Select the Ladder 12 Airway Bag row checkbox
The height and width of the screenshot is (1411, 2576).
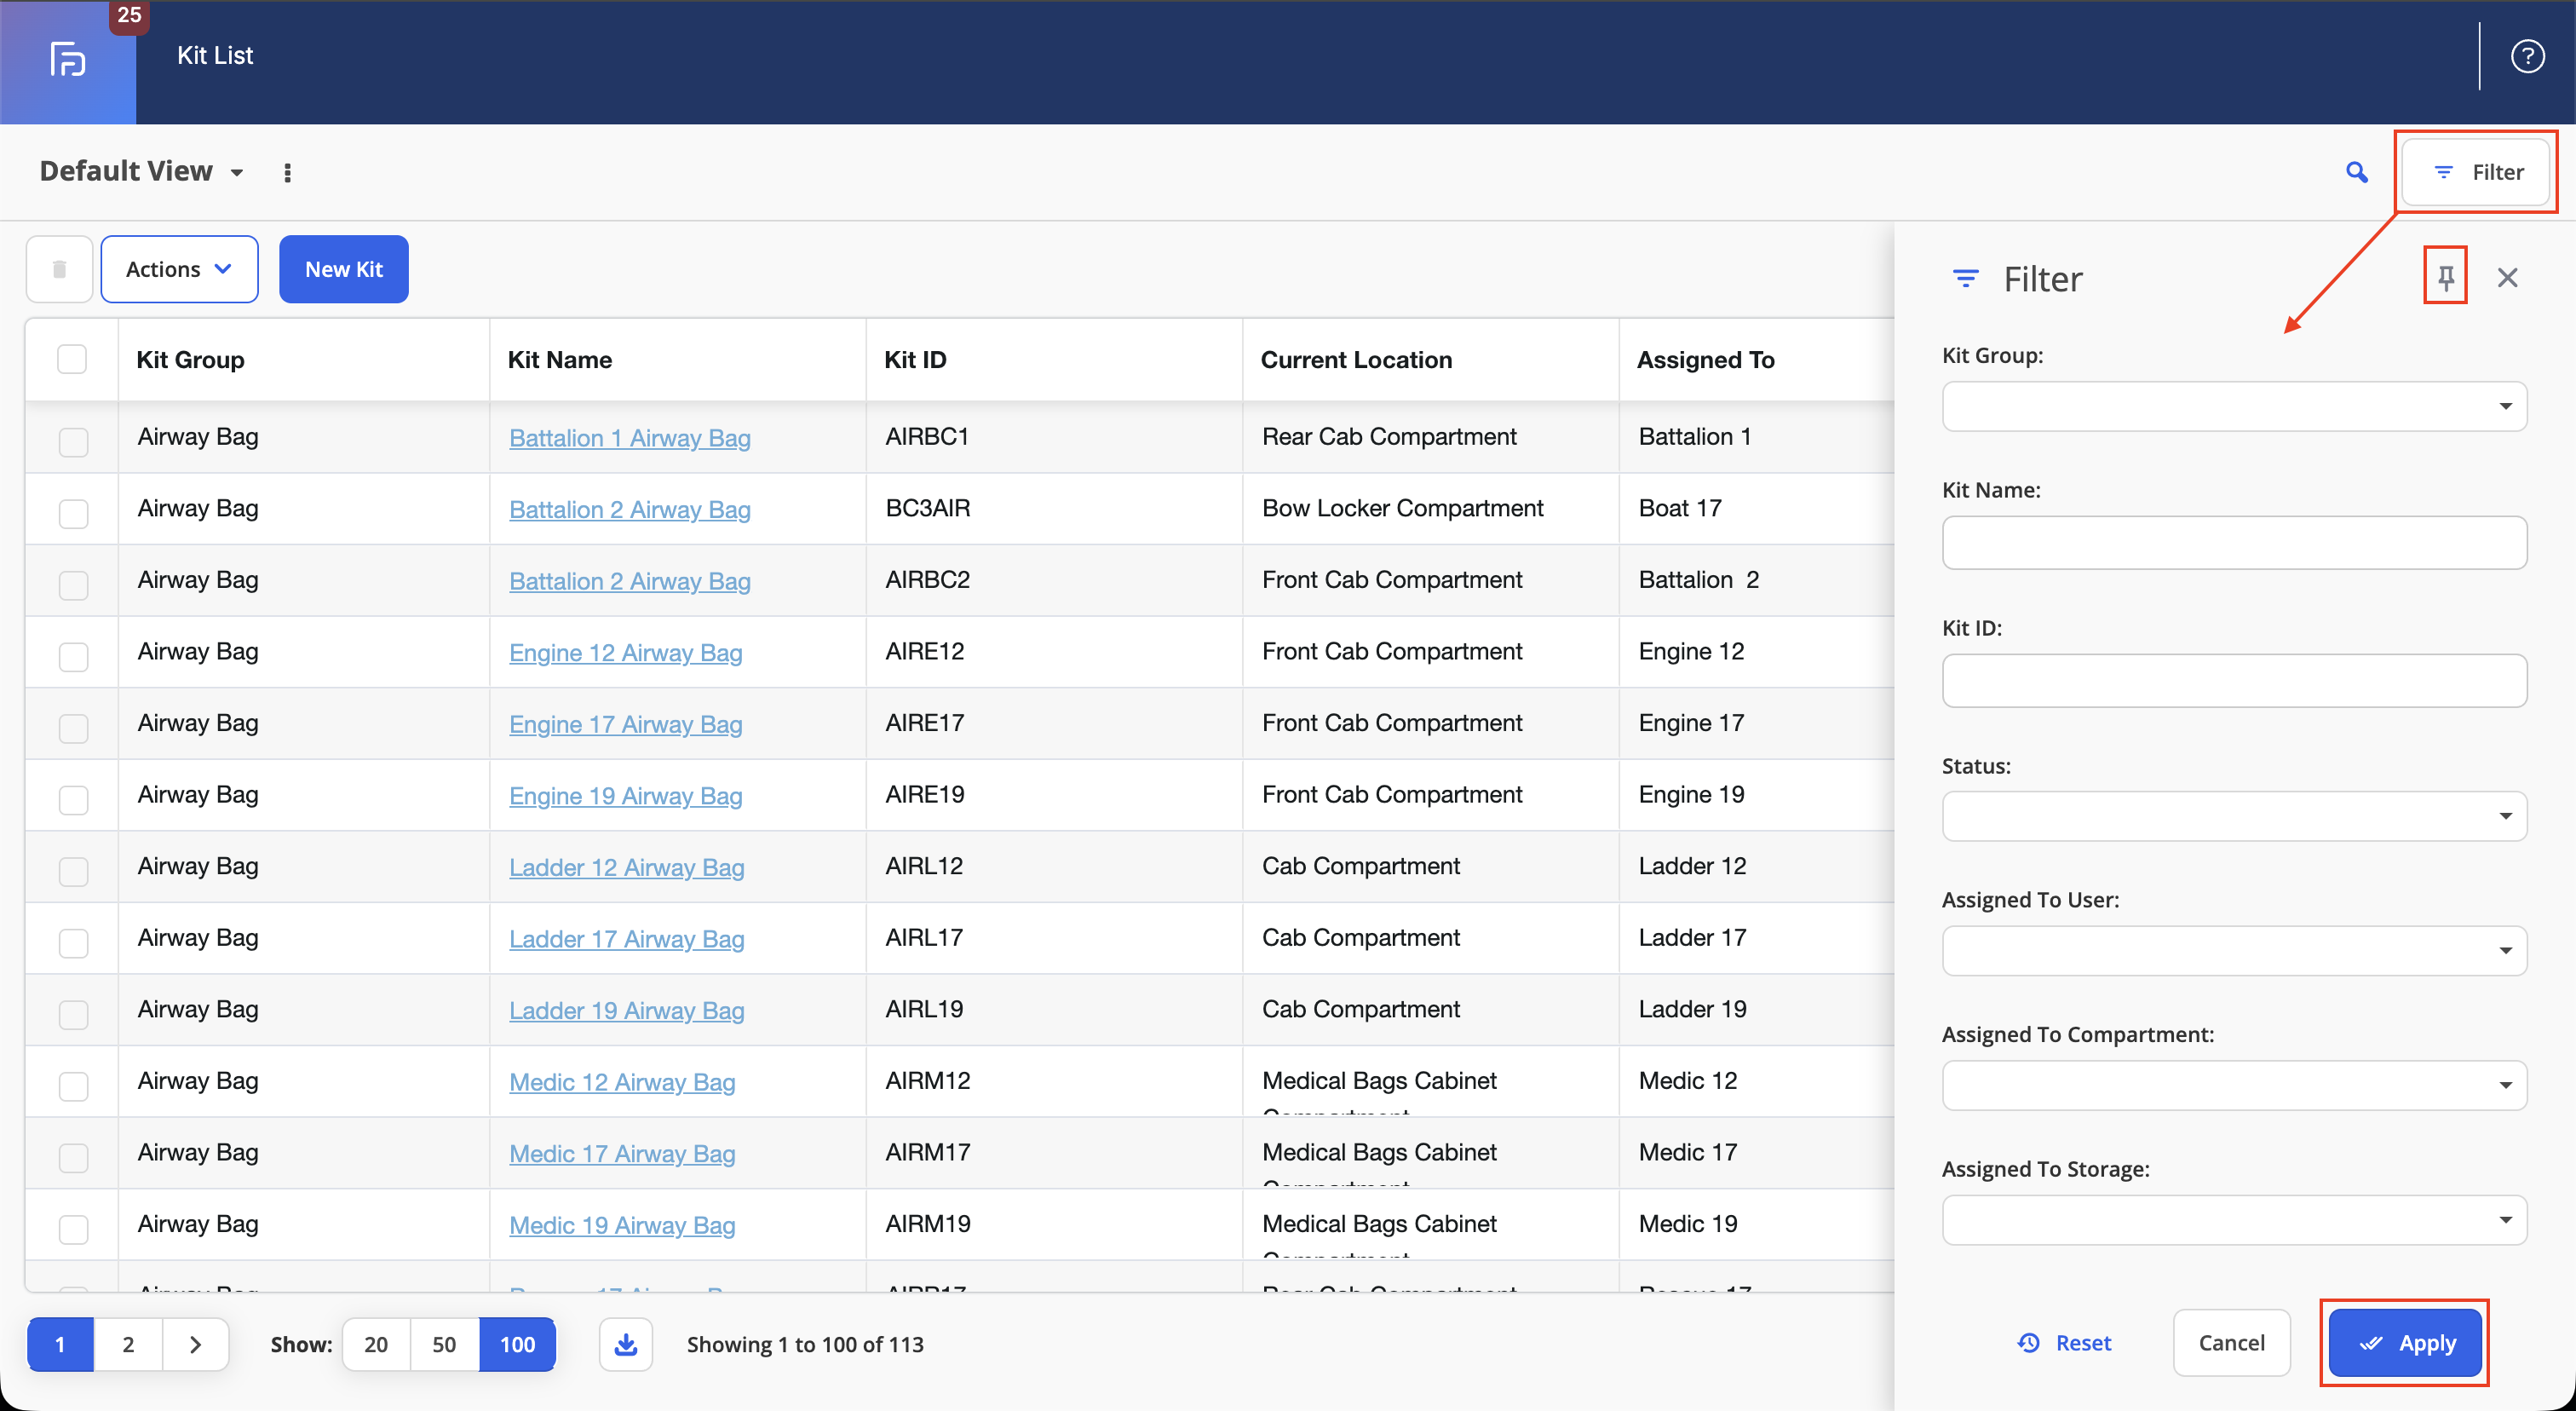pyautogui.click(x=73, y=870)
